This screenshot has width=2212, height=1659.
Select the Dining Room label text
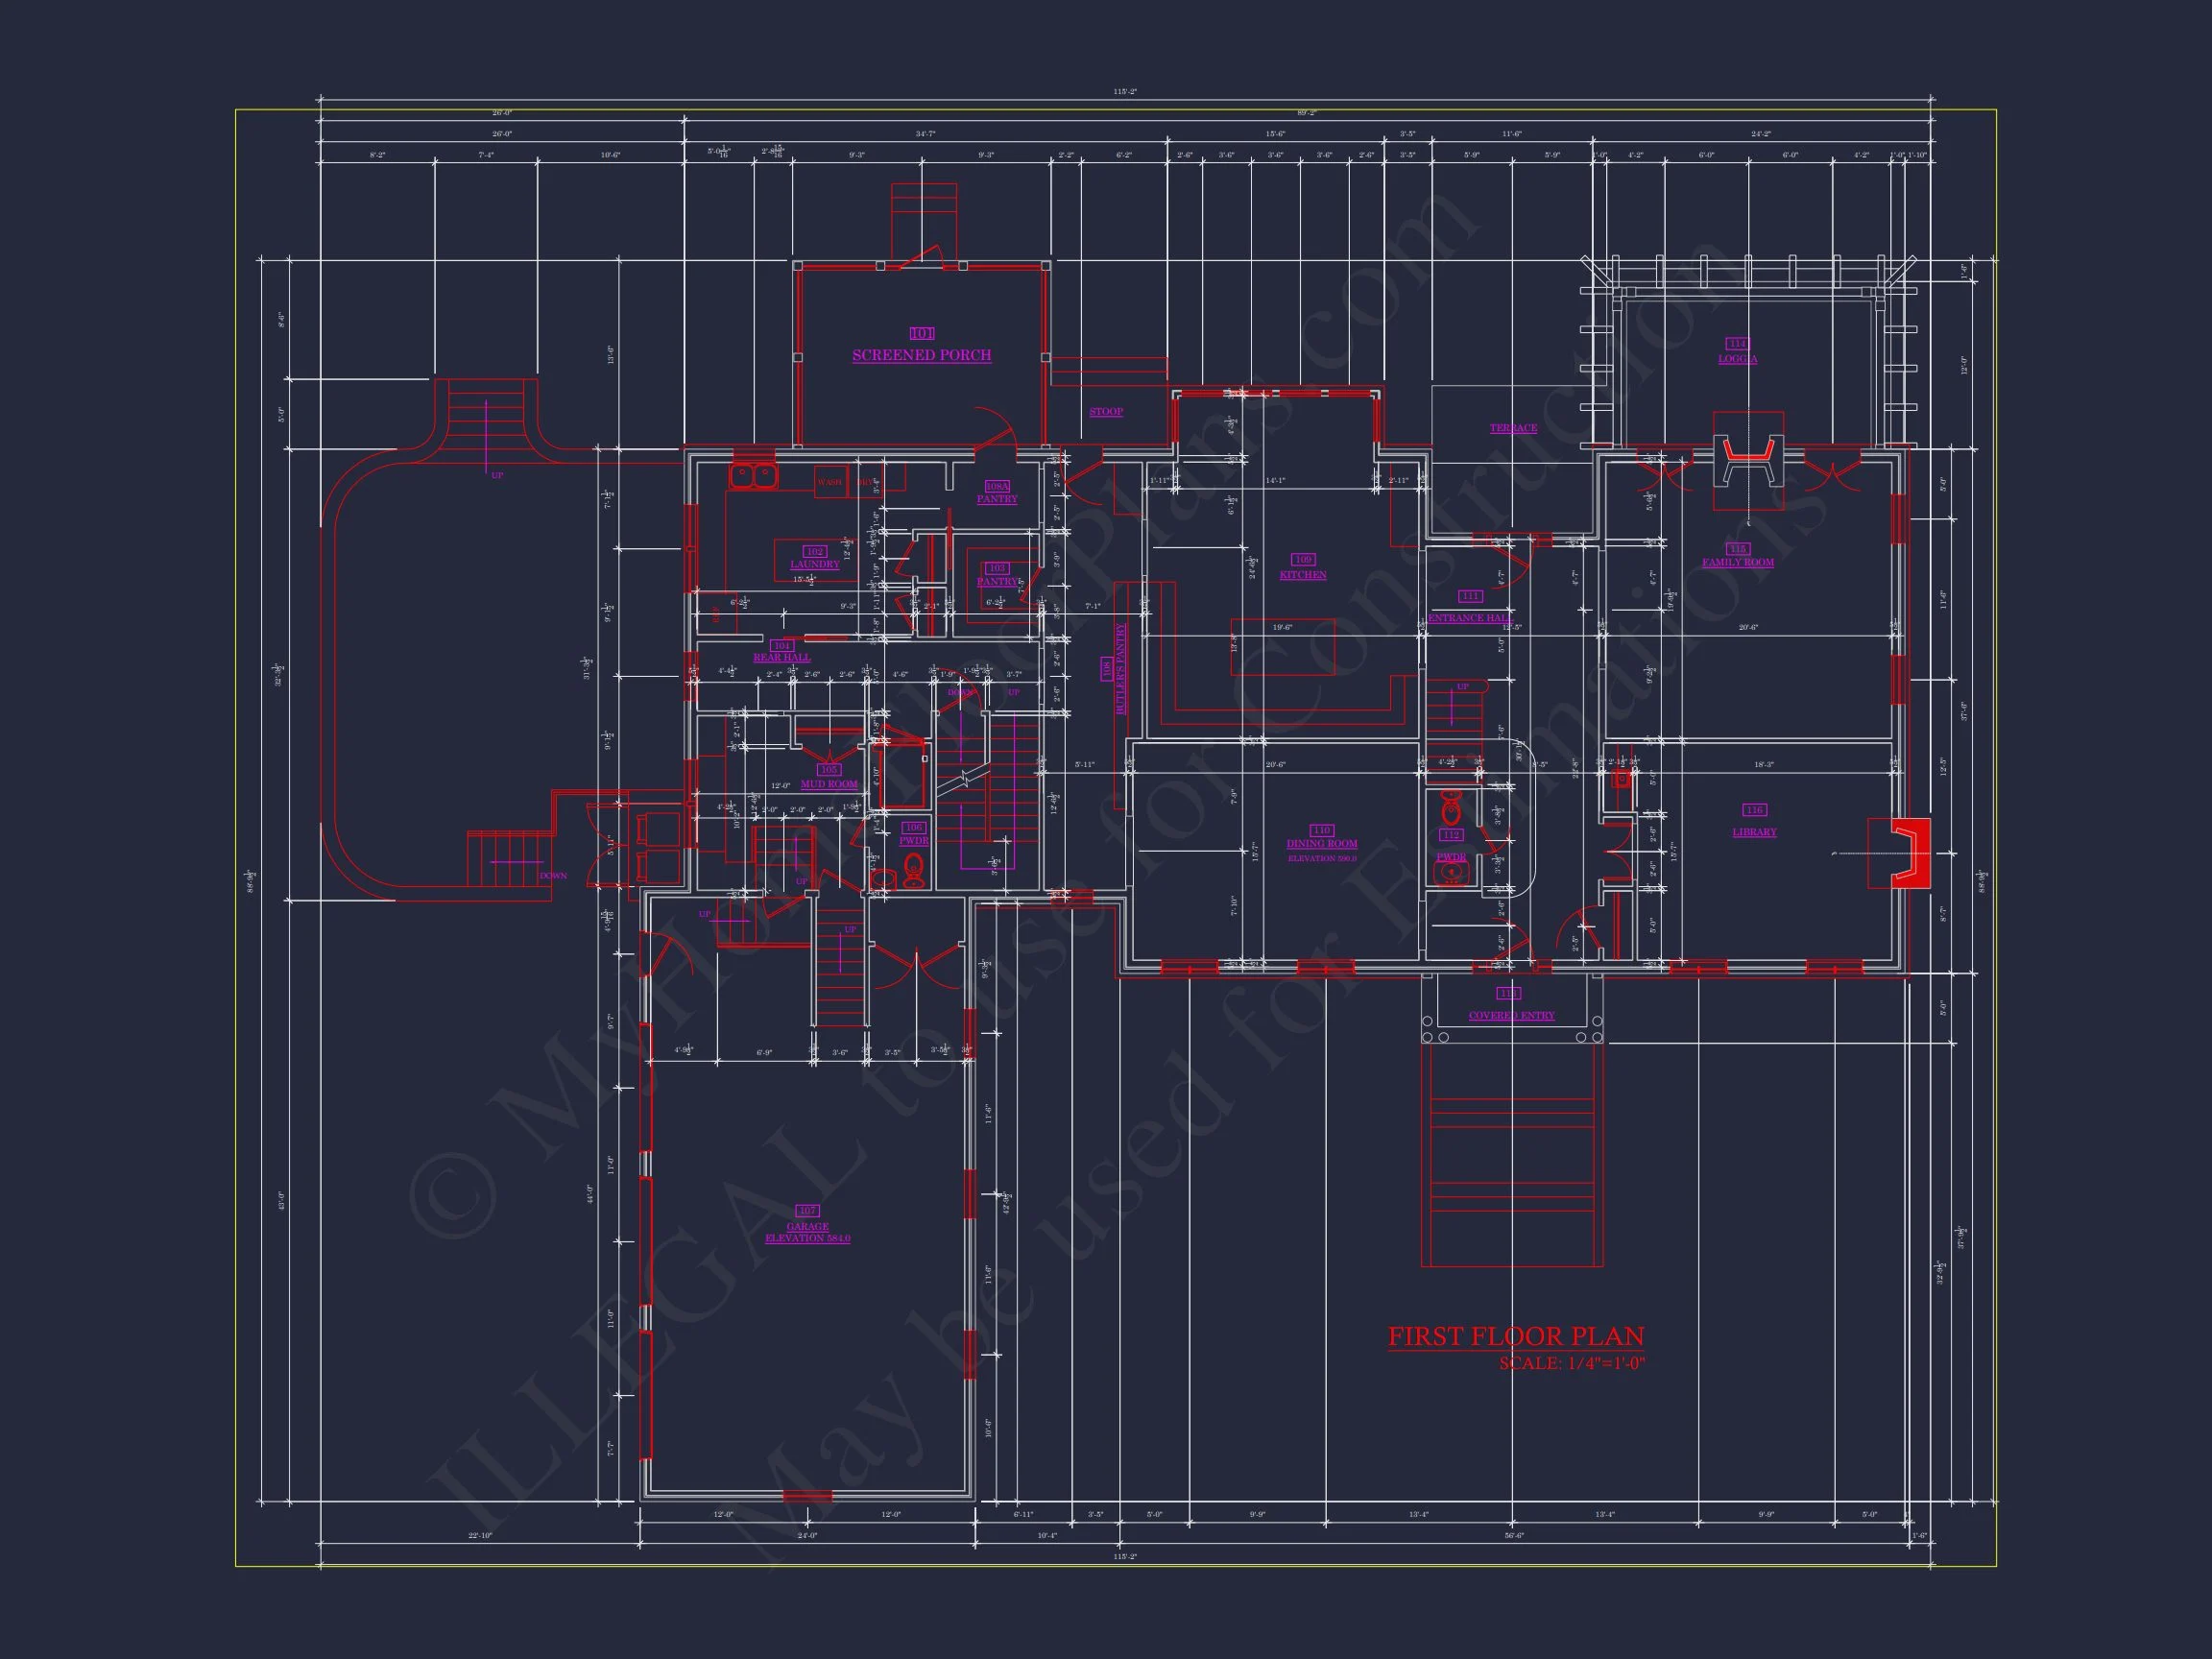(x=1321, y=844)
